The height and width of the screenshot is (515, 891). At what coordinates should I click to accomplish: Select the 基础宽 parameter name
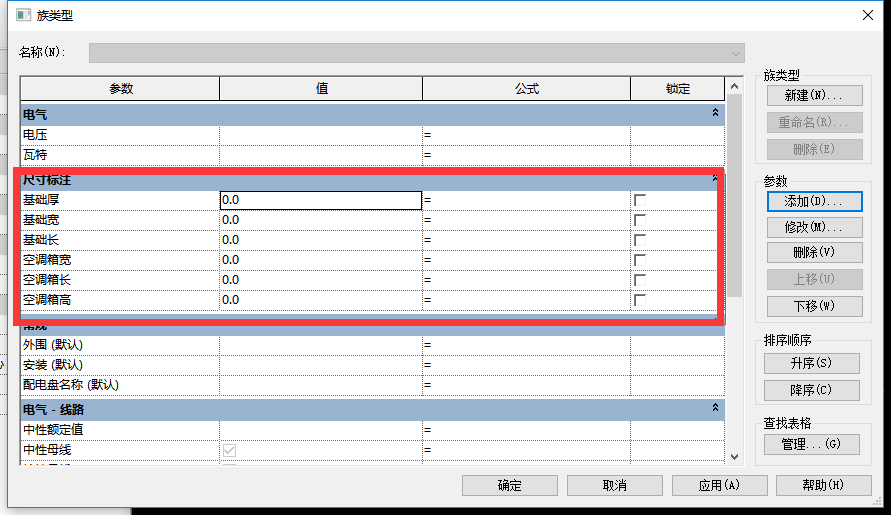click(41, 220)
